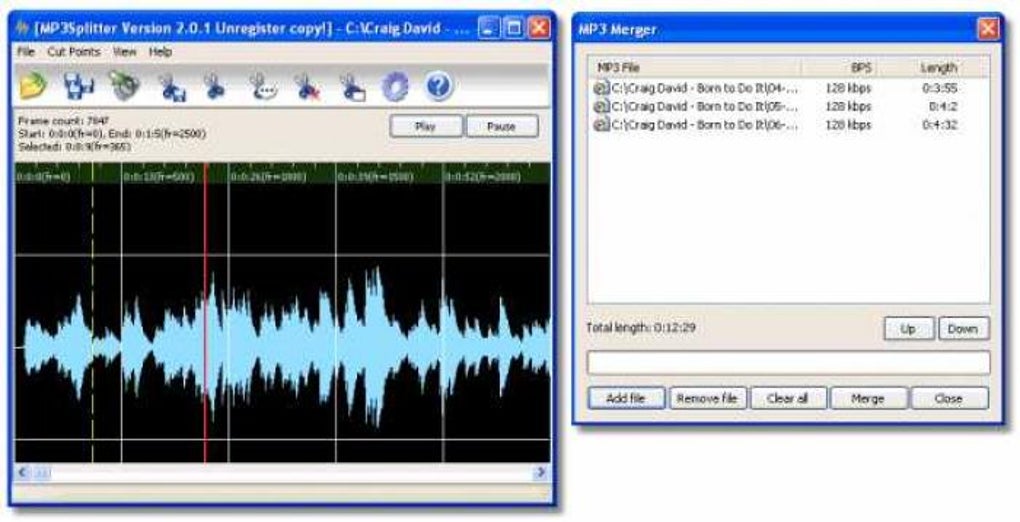This screenshot has height=522, width=1020.
Task: Minimize the MP3Splitter window
Action: click(x=489, y=28)
